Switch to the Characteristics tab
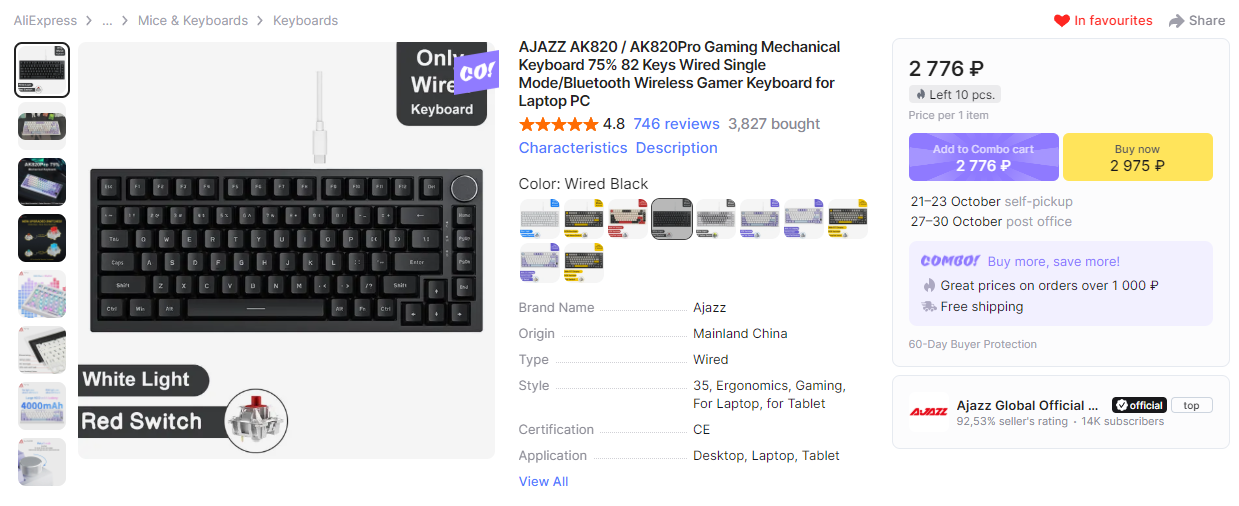Image resolution: width=1239 pixels, height=506 pixels. pos(573,148)
